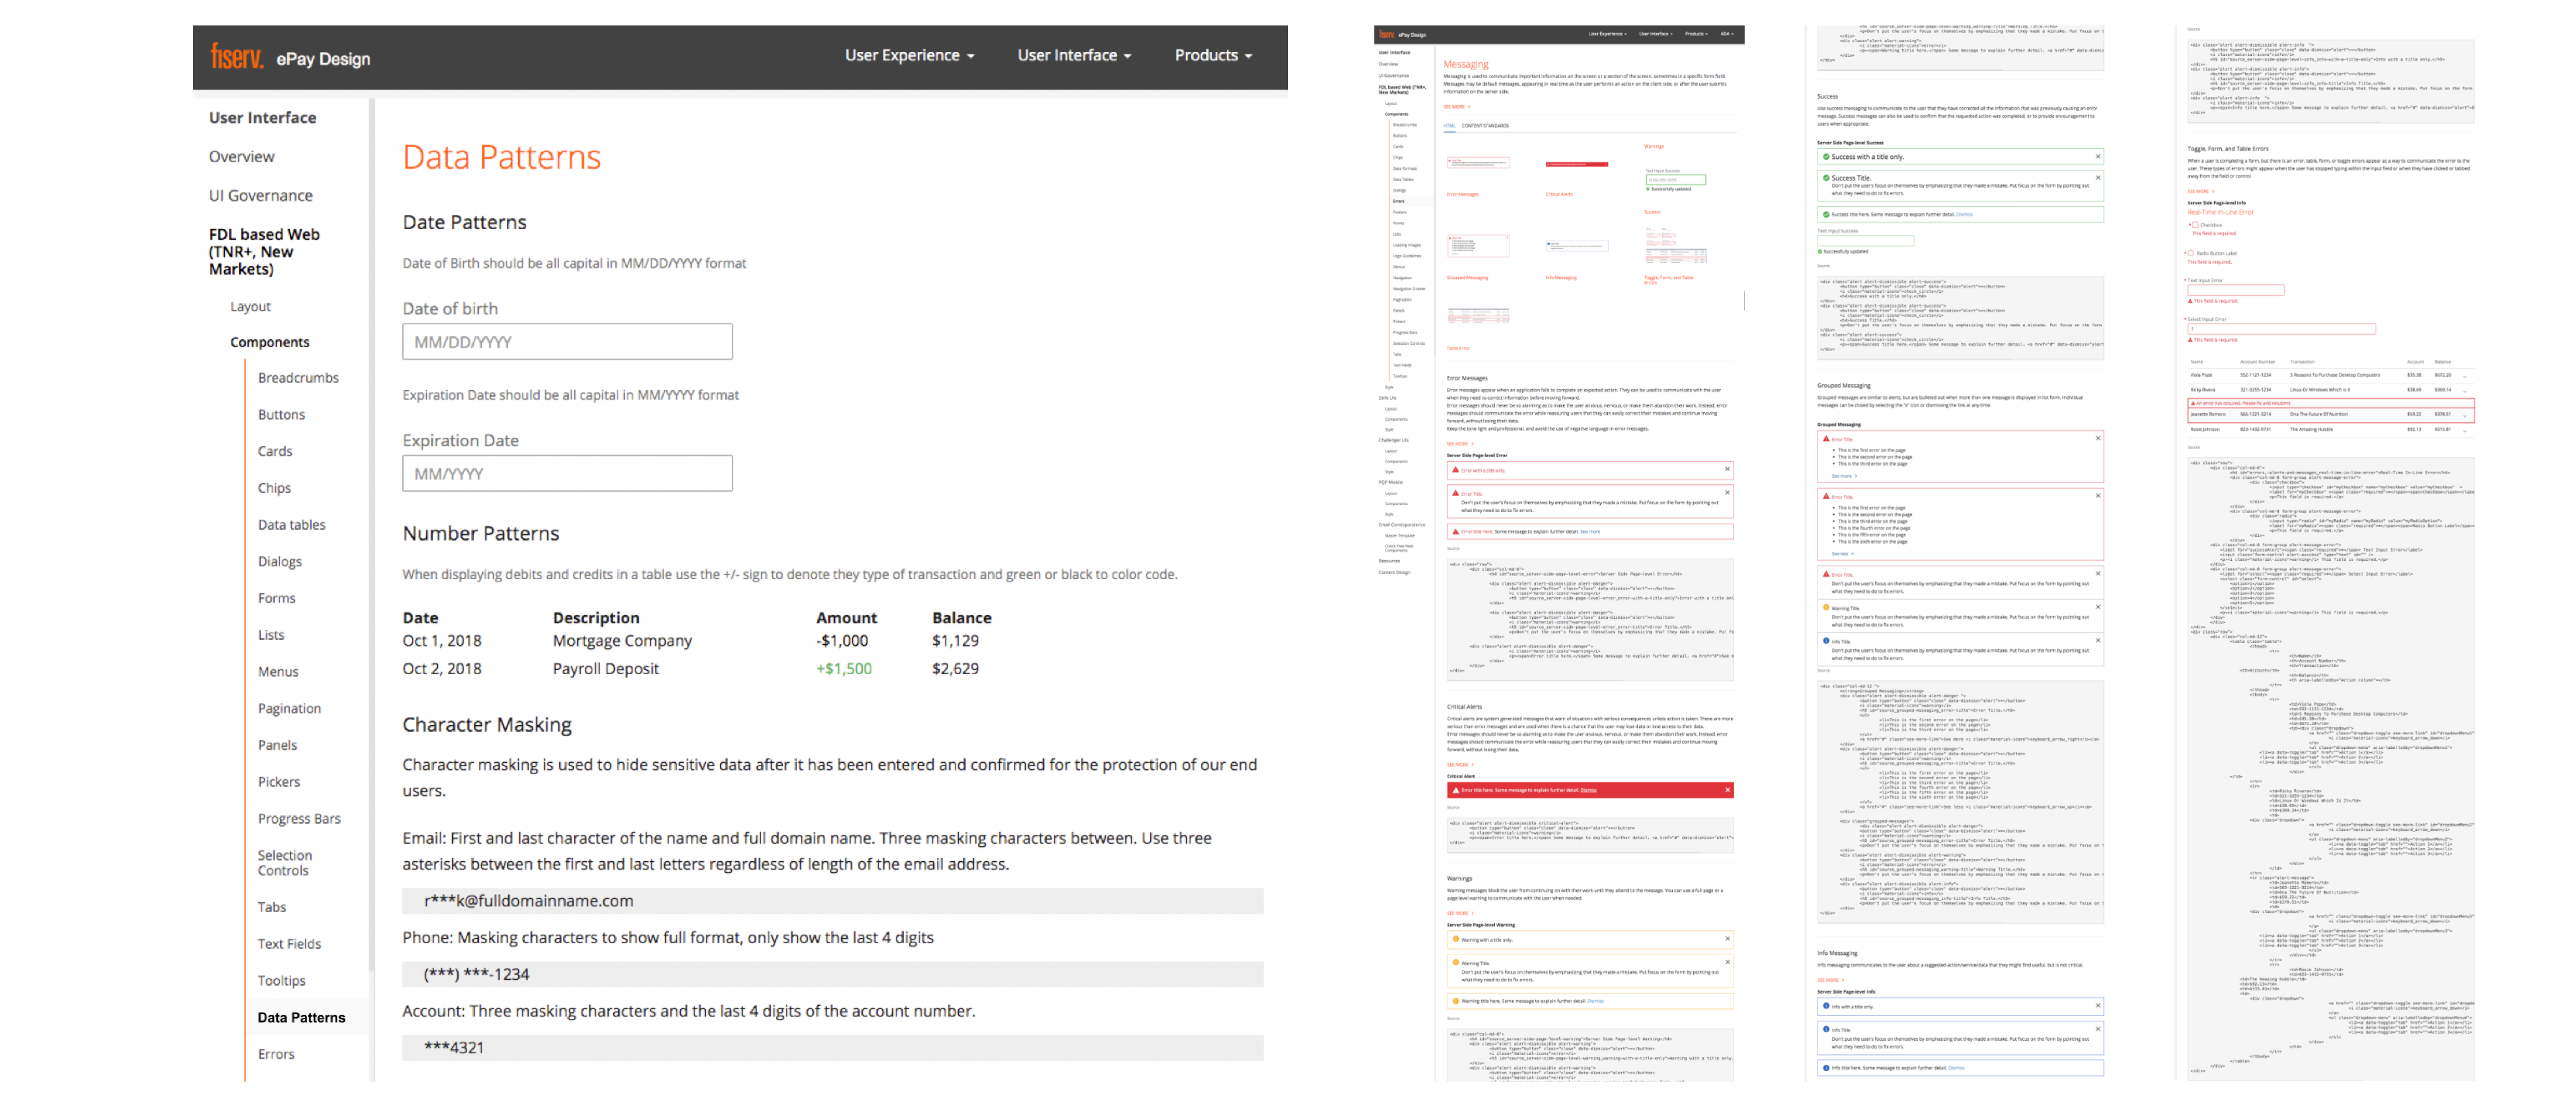Check the required Checkbox in the in-line error example
The image size is (2576, 1107).
(x=2195, y=225)
